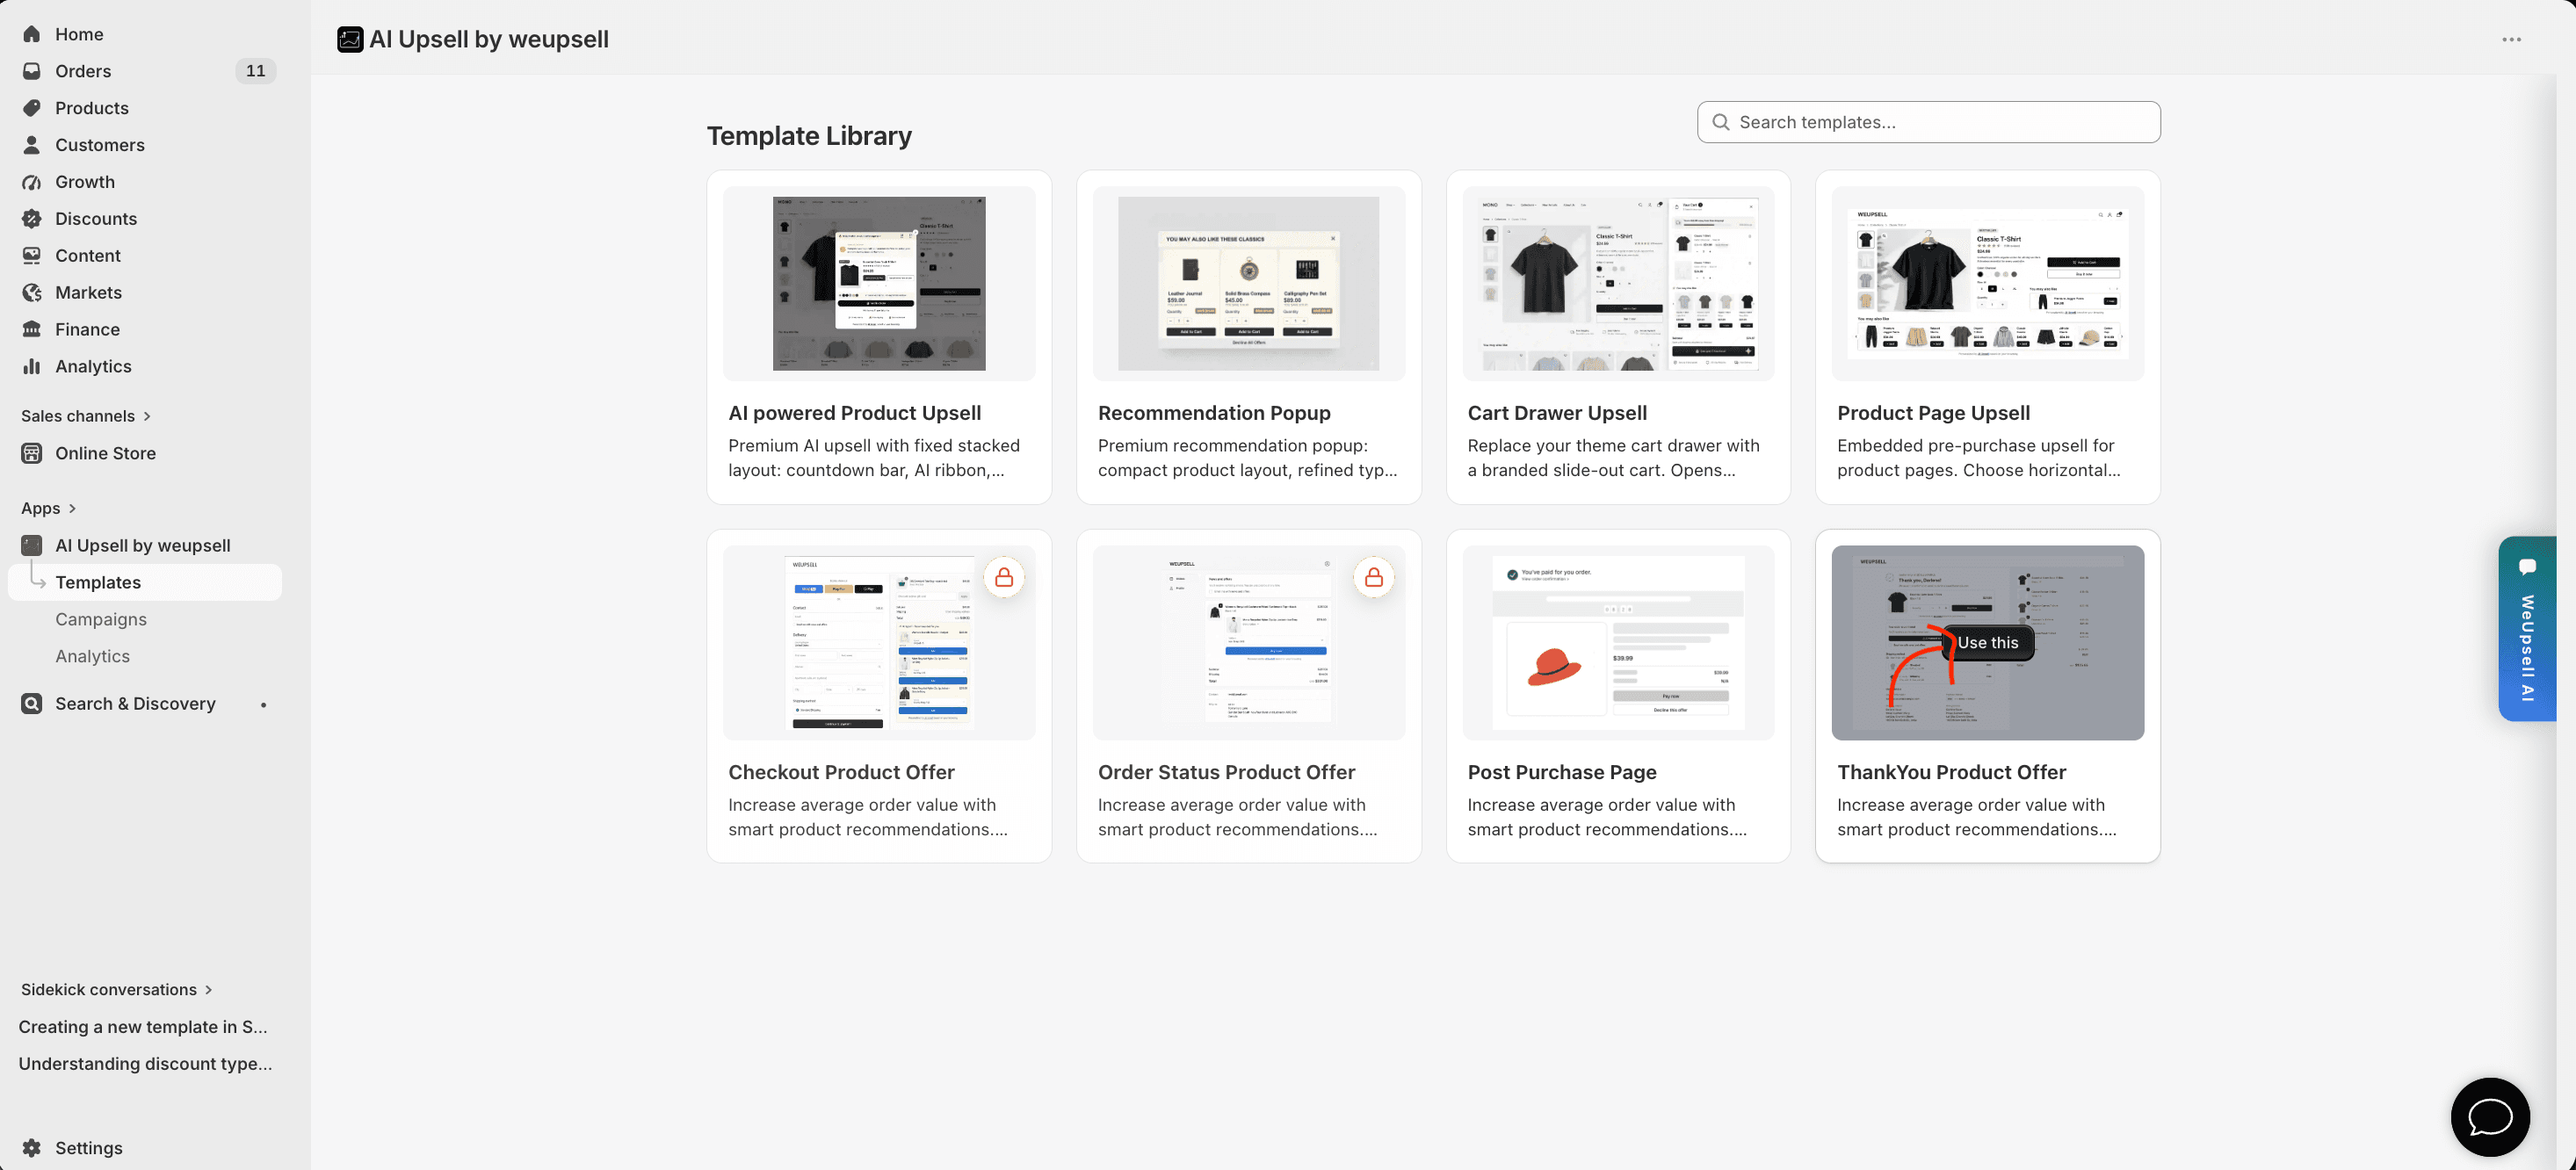Click the AI Upsell app icon in sidebar
Viewport: 2576px width, 1170px height.
32,546
